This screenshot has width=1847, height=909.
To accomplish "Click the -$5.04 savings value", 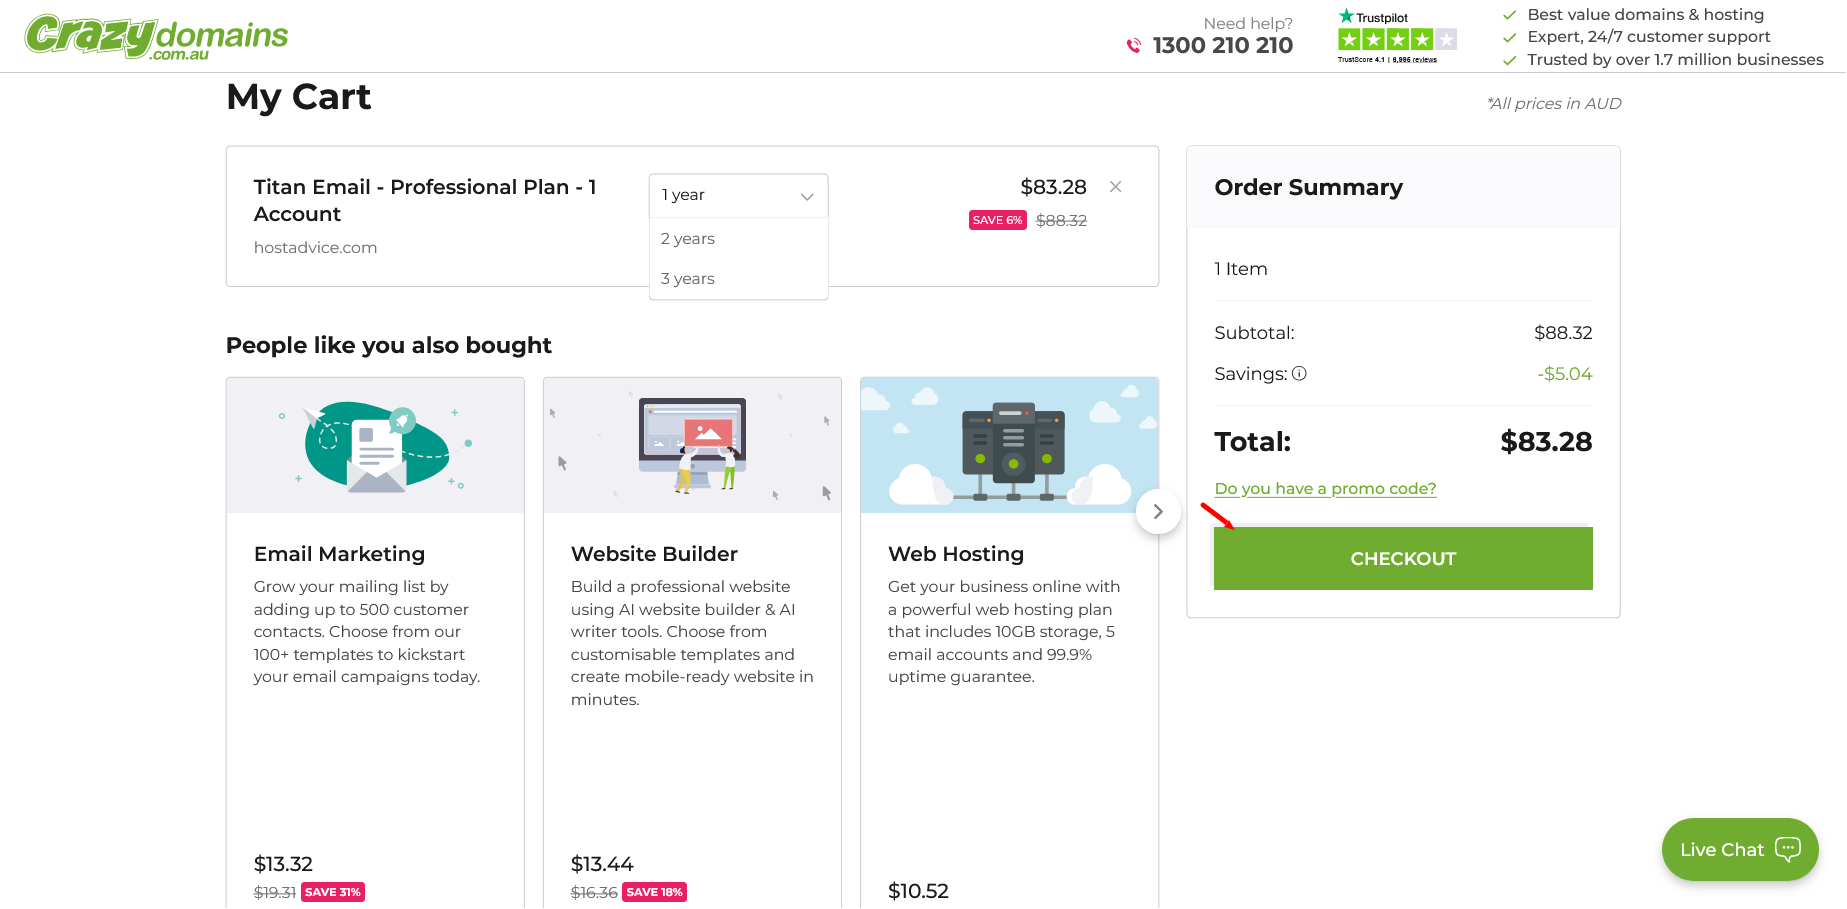I will click(x=1565, y=374).
